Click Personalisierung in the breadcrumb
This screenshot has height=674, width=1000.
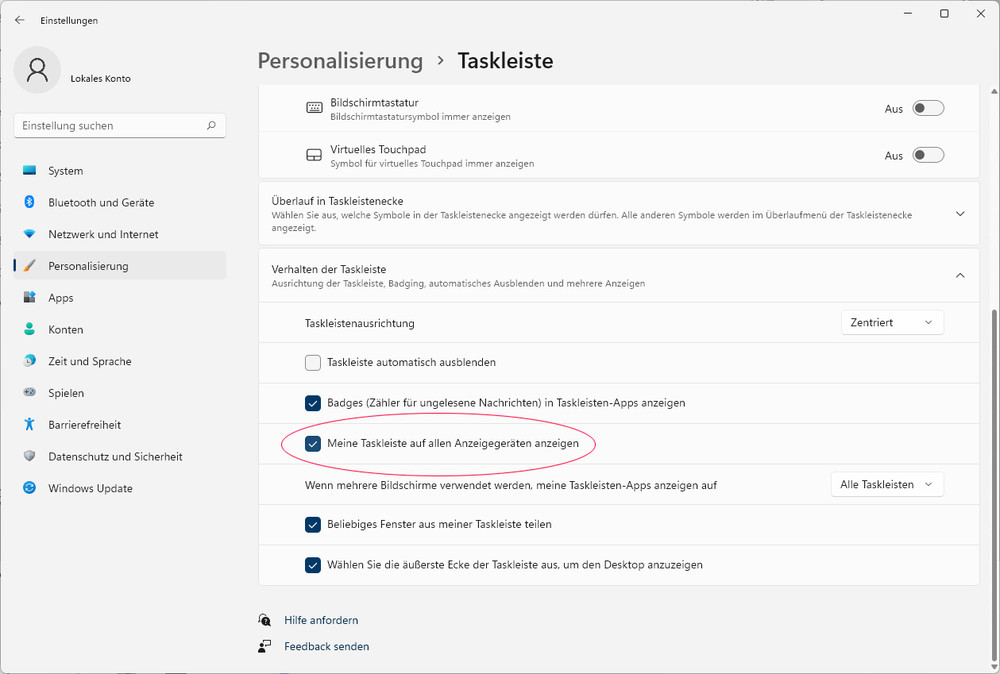340,61
